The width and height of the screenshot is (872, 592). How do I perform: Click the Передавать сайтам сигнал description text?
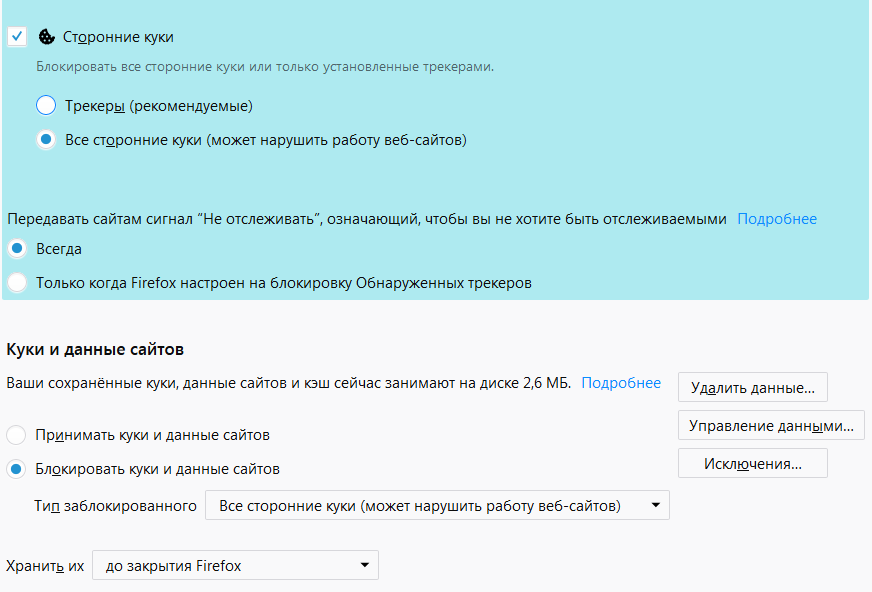click(x=366, y=219)
